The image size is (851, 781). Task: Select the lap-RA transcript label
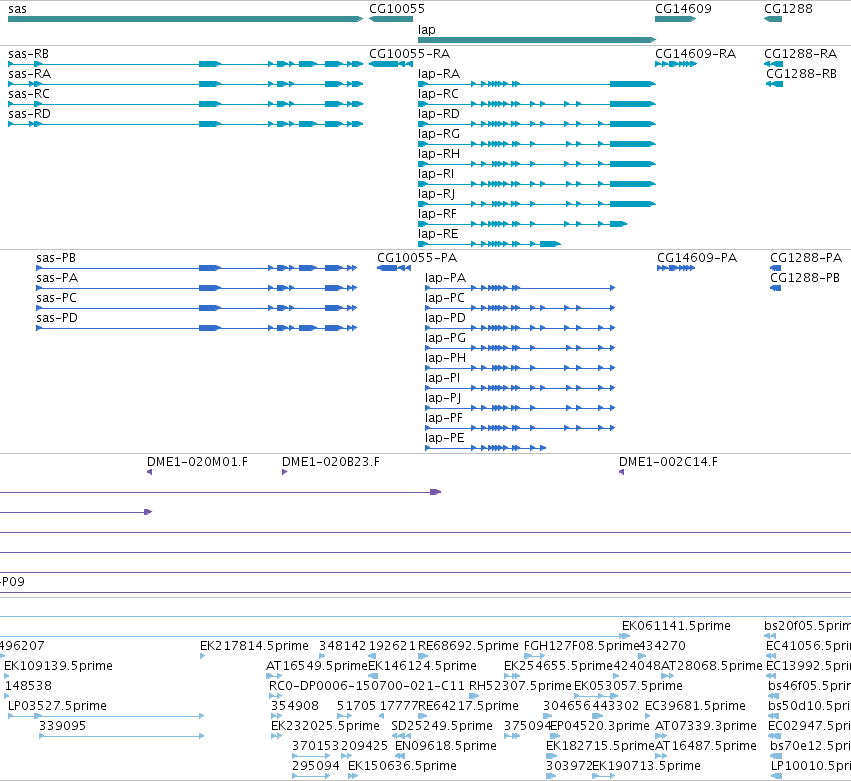(439, 74)
